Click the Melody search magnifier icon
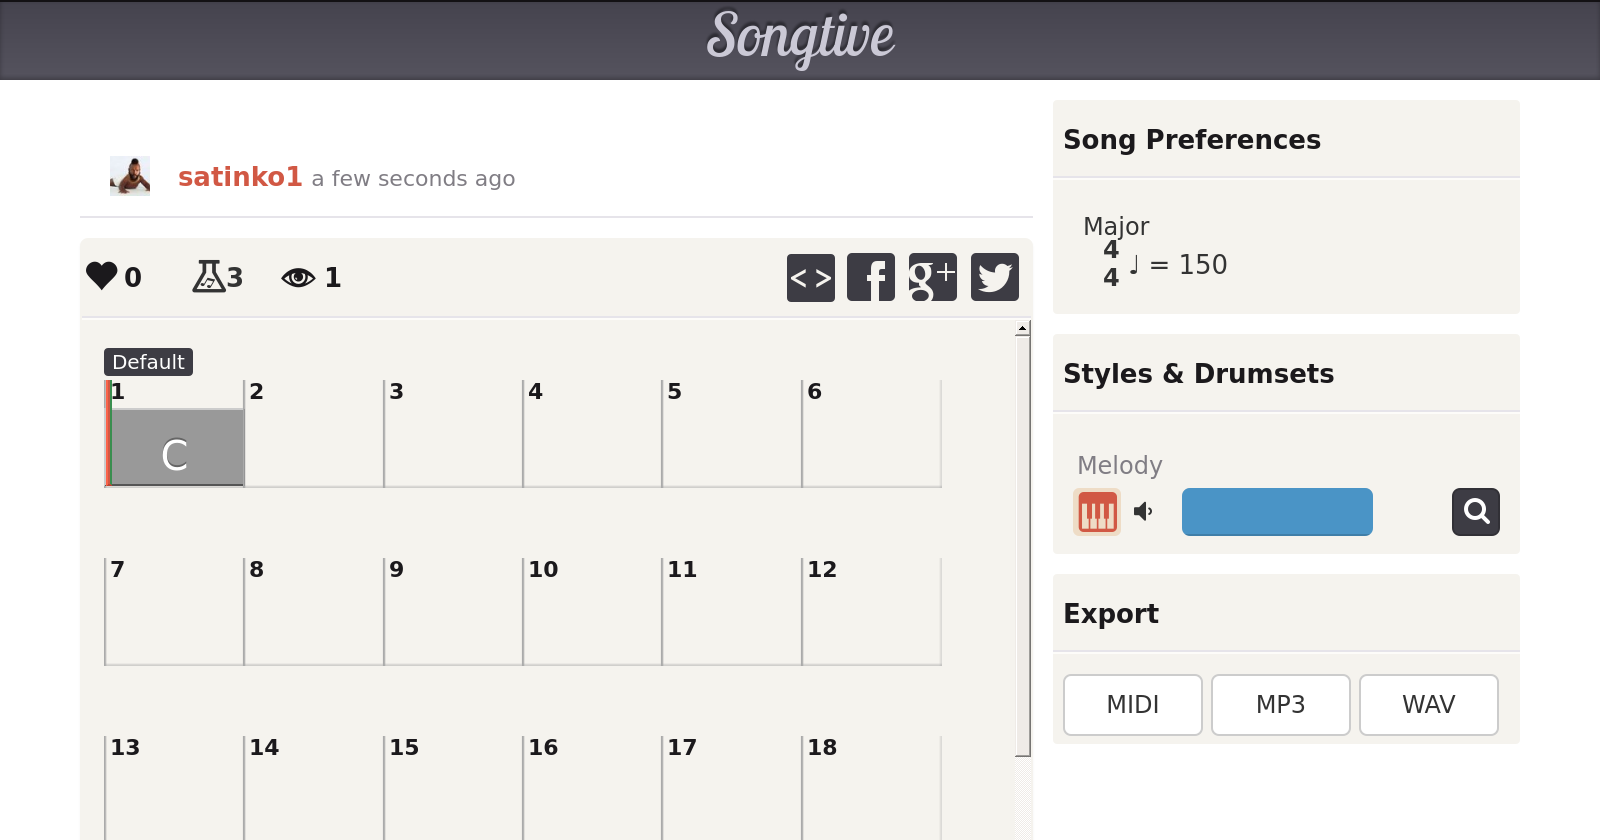This screenshot has width=1600, height=840. tap(1475, 512)
